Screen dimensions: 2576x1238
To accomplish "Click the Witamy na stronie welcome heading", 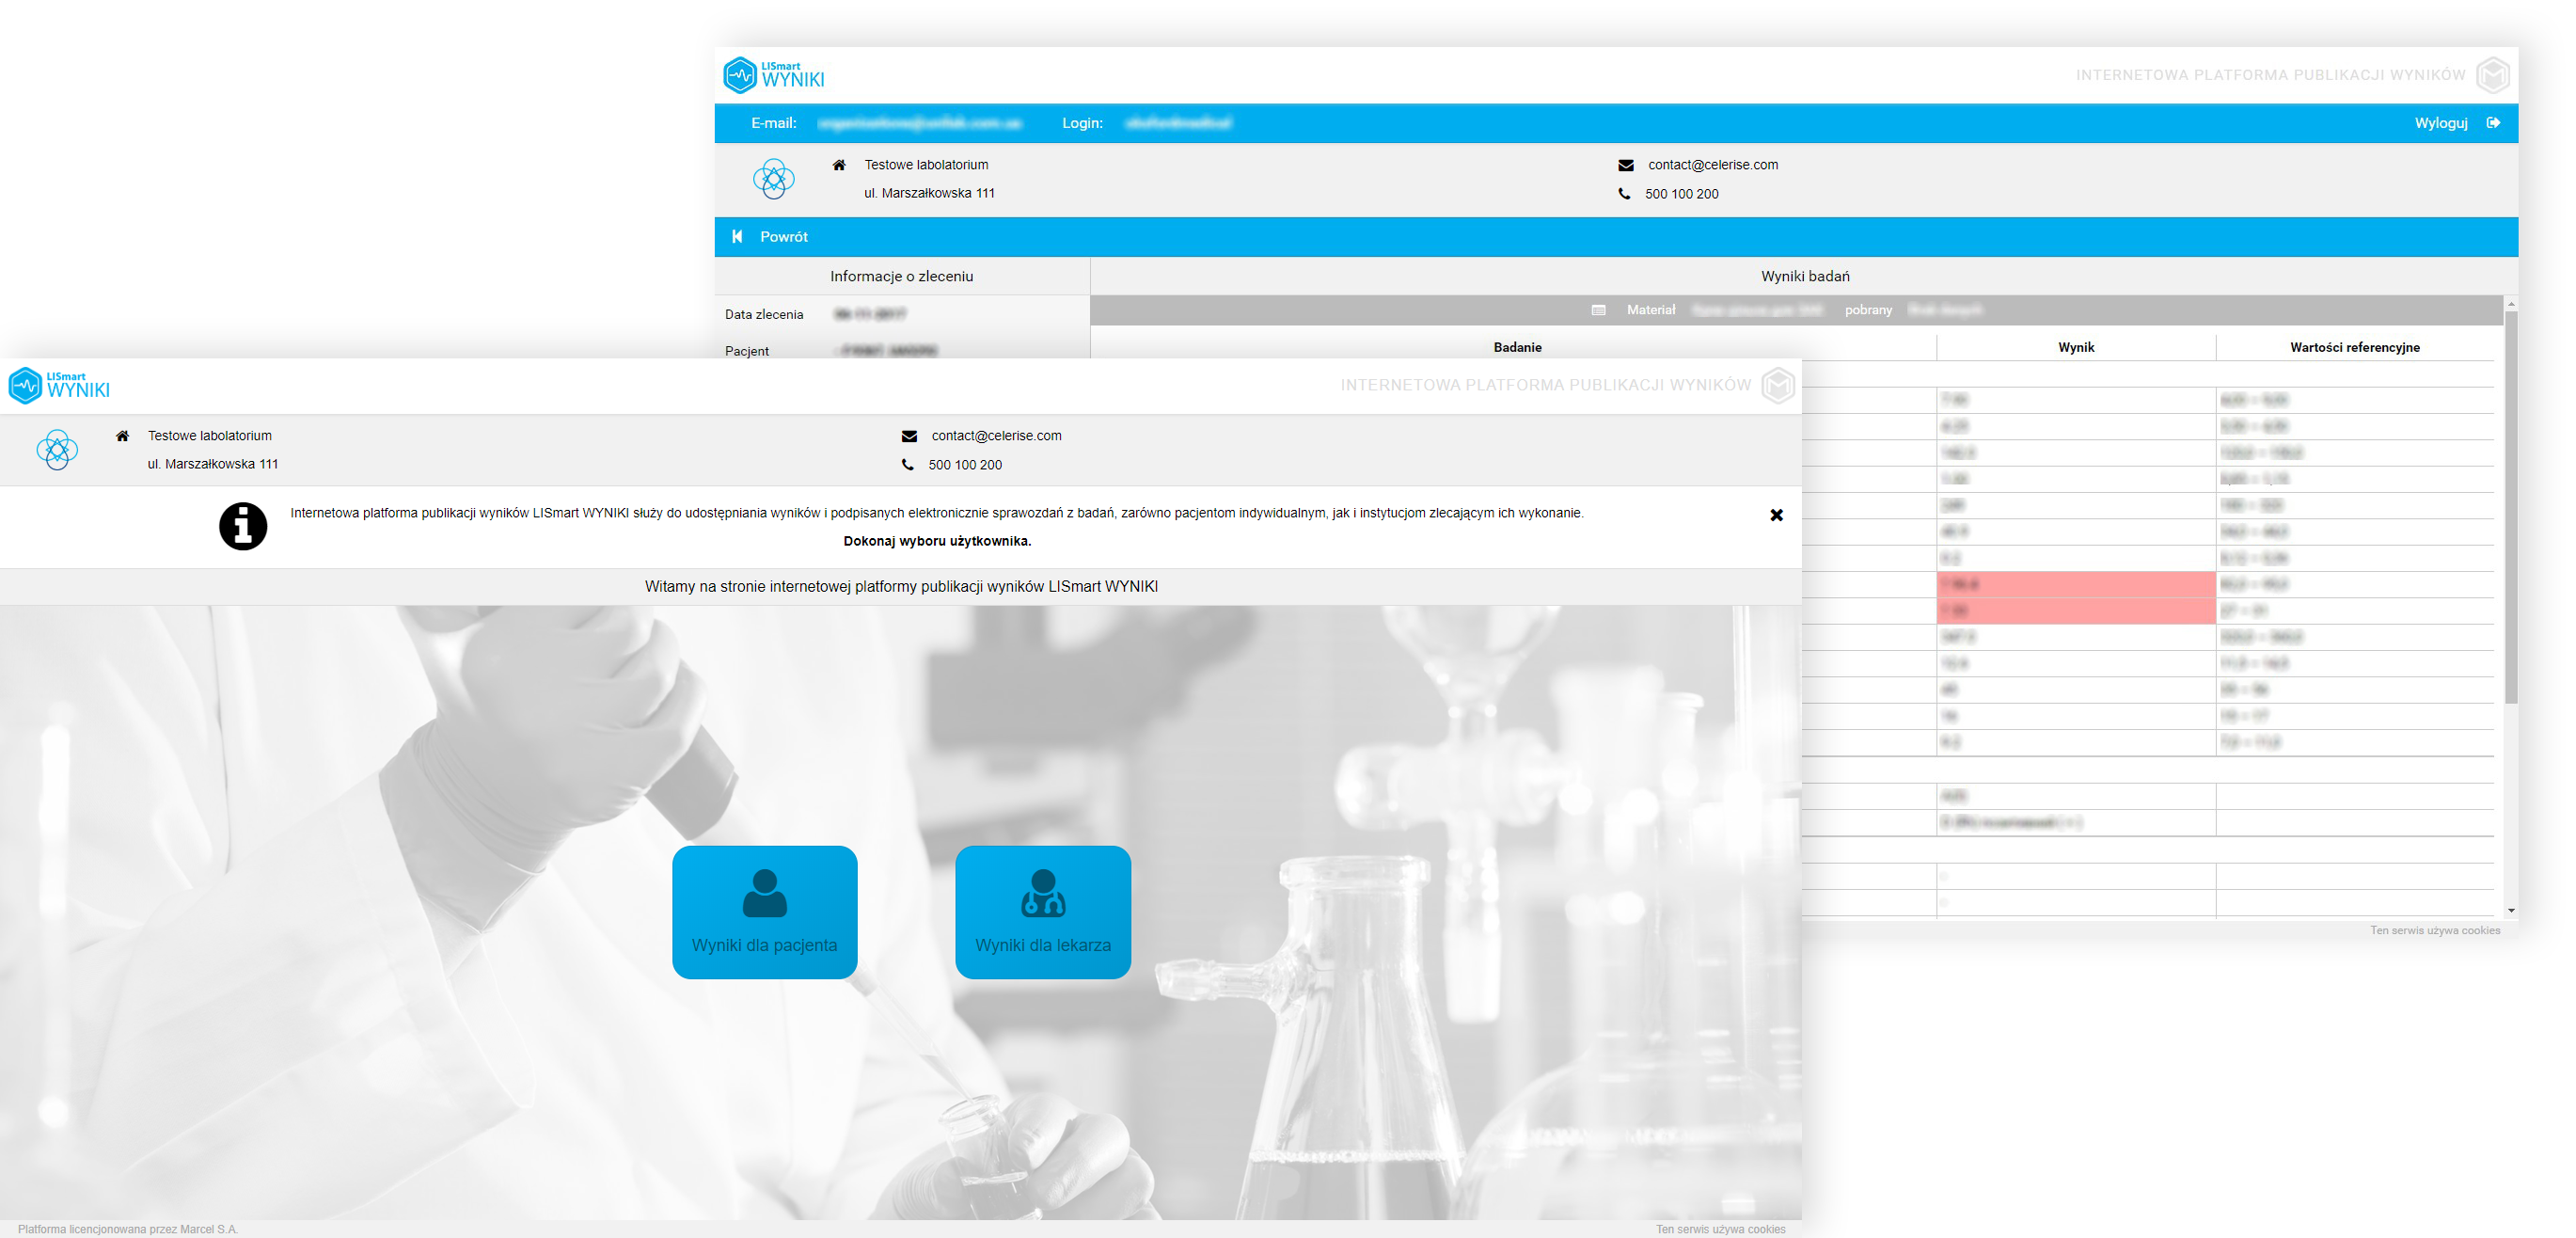I will tap(901, 586).
